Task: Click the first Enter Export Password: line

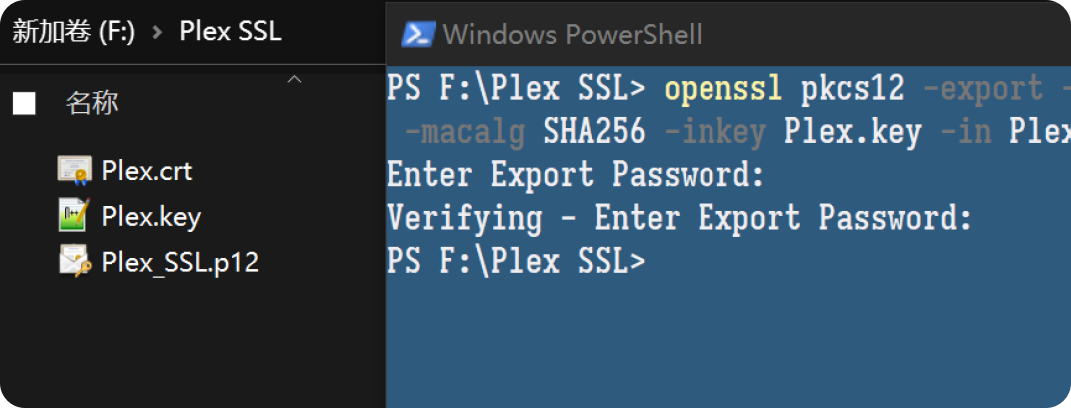Action: click(575, 175)
